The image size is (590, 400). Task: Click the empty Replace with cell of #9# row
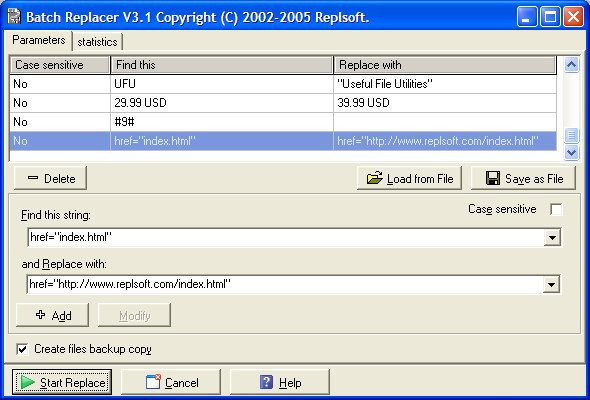[x=445, y=122]
